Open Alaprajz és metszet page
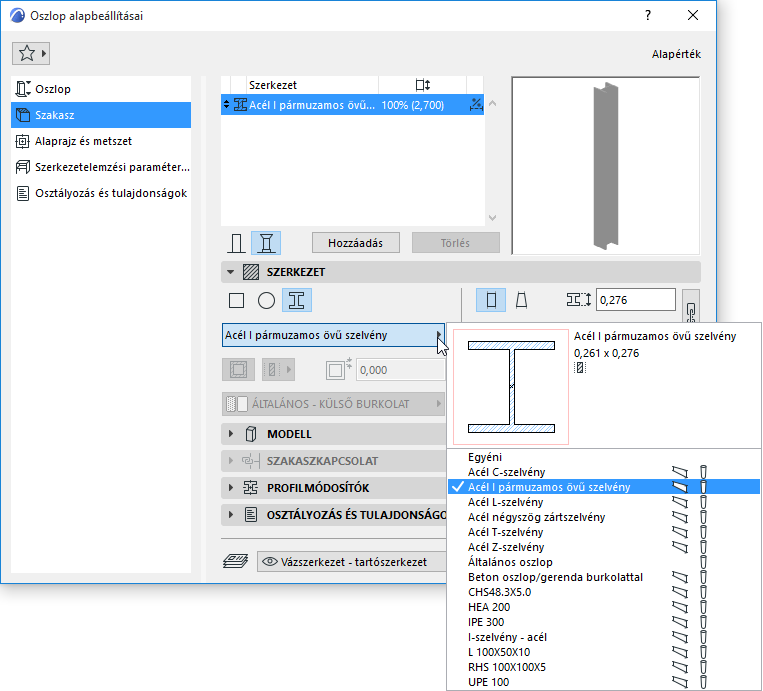The image size is (763, 691). click(x=101, y=141)
